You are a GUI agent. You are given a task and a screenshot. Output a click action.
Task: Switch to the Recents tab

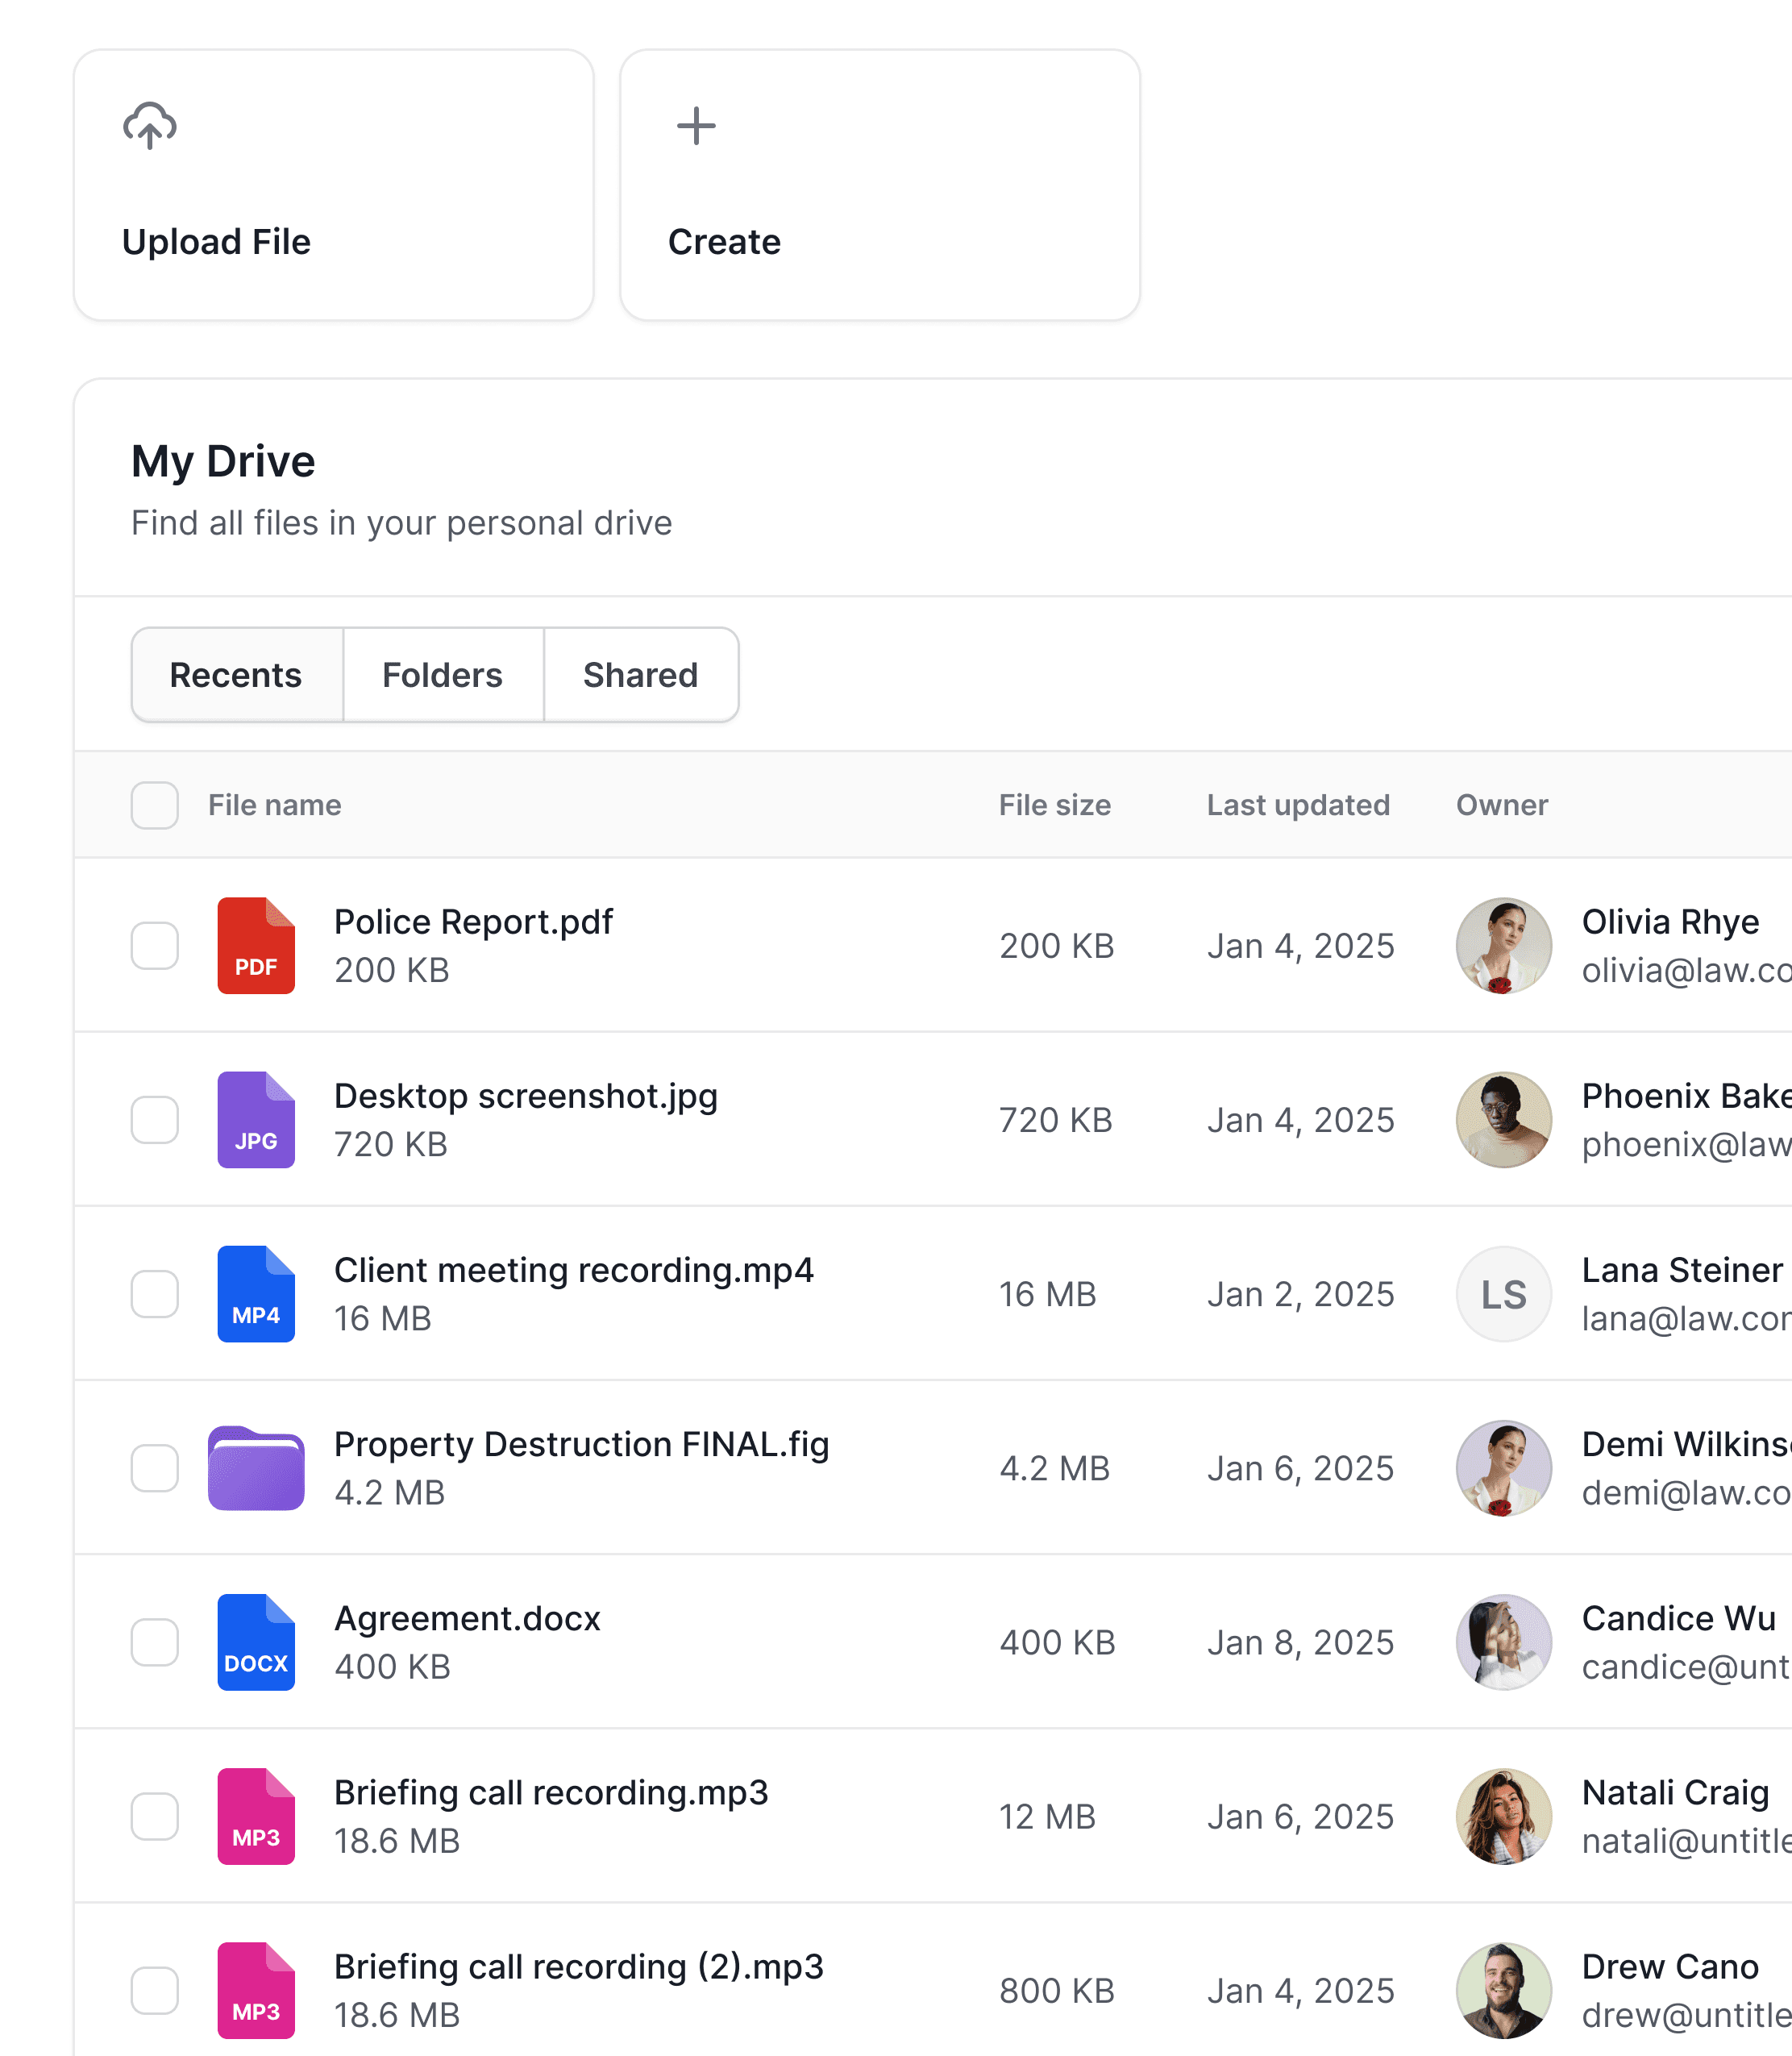(x=237, y=675)
